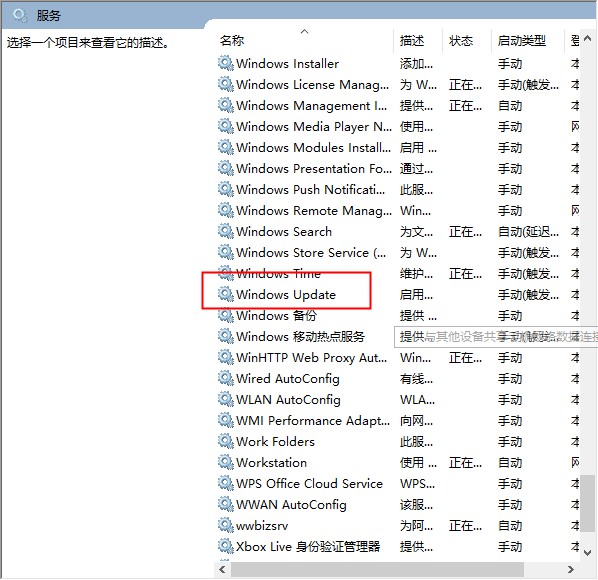Select the WLAN AutoConfig service name

(288, 400)
